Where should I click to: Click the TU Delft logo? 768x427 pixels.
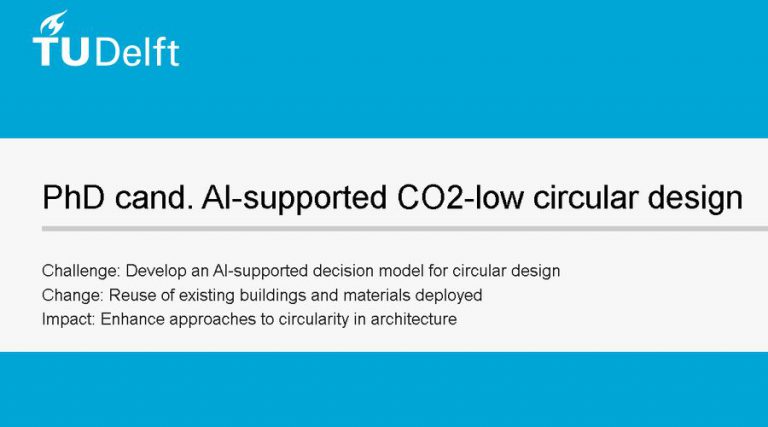click(x=106, y=38)
